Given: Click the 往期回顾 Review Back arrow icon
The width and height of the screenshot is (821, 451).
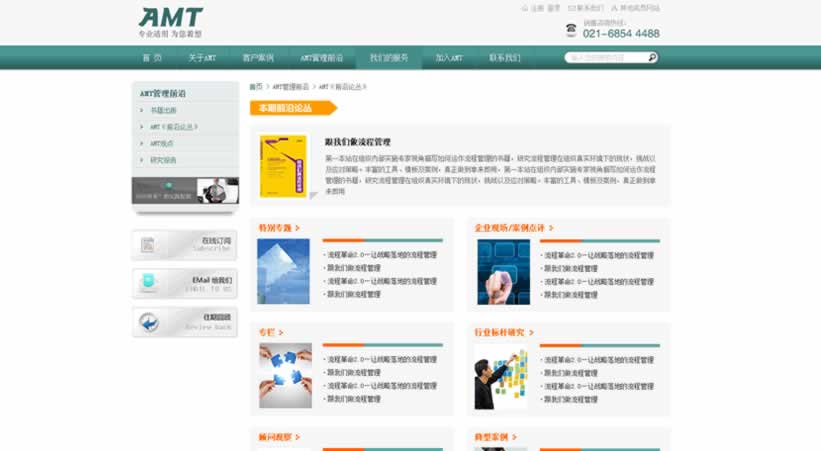Looking at the screenshot, I should 148,323.
